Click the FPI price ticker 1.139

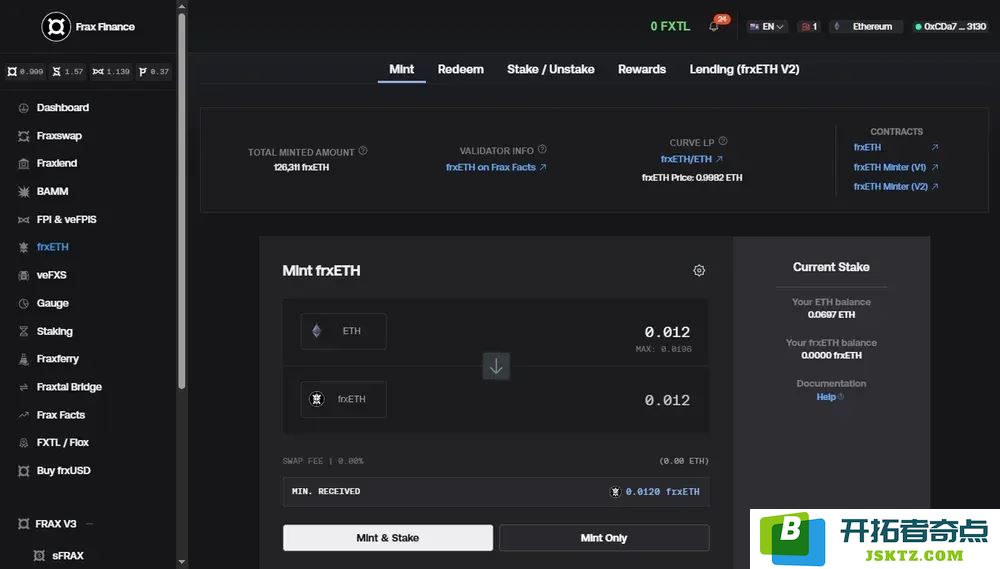[111, 71]
